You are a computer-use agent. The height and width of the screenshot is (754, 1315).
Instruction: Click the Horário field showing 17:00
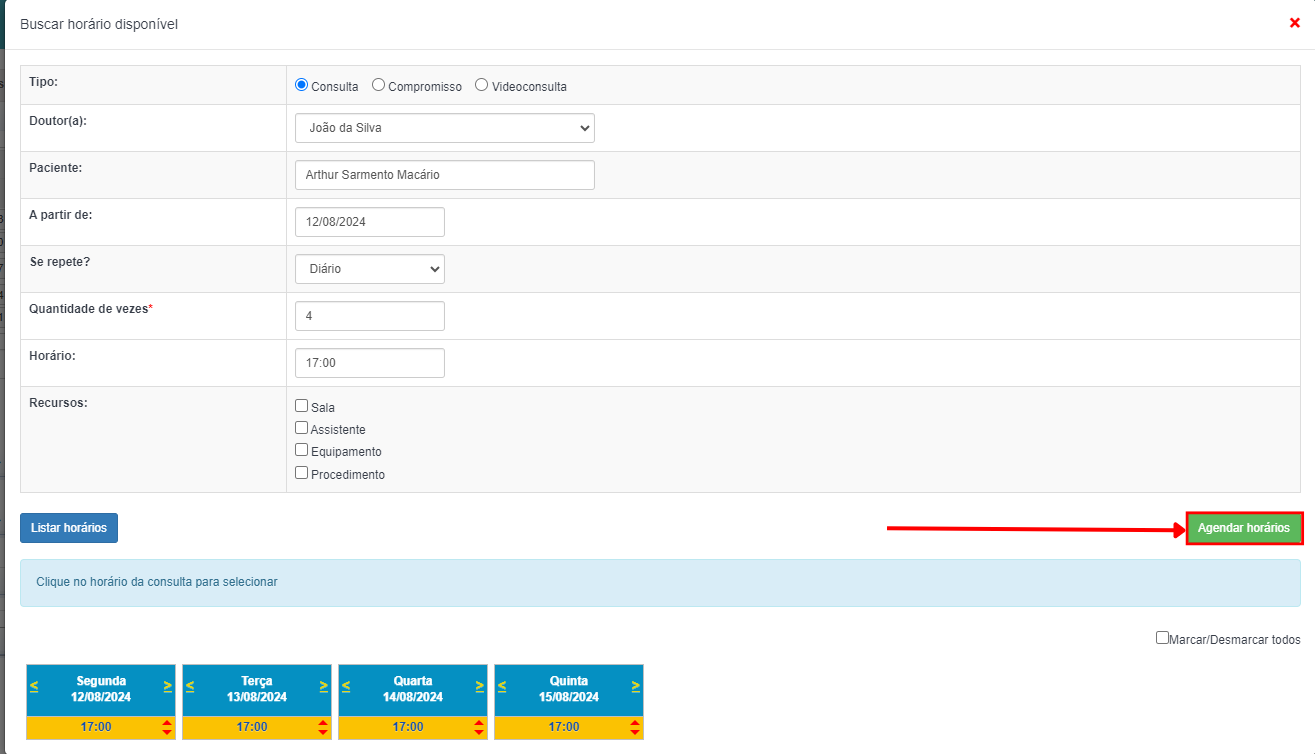370,363
